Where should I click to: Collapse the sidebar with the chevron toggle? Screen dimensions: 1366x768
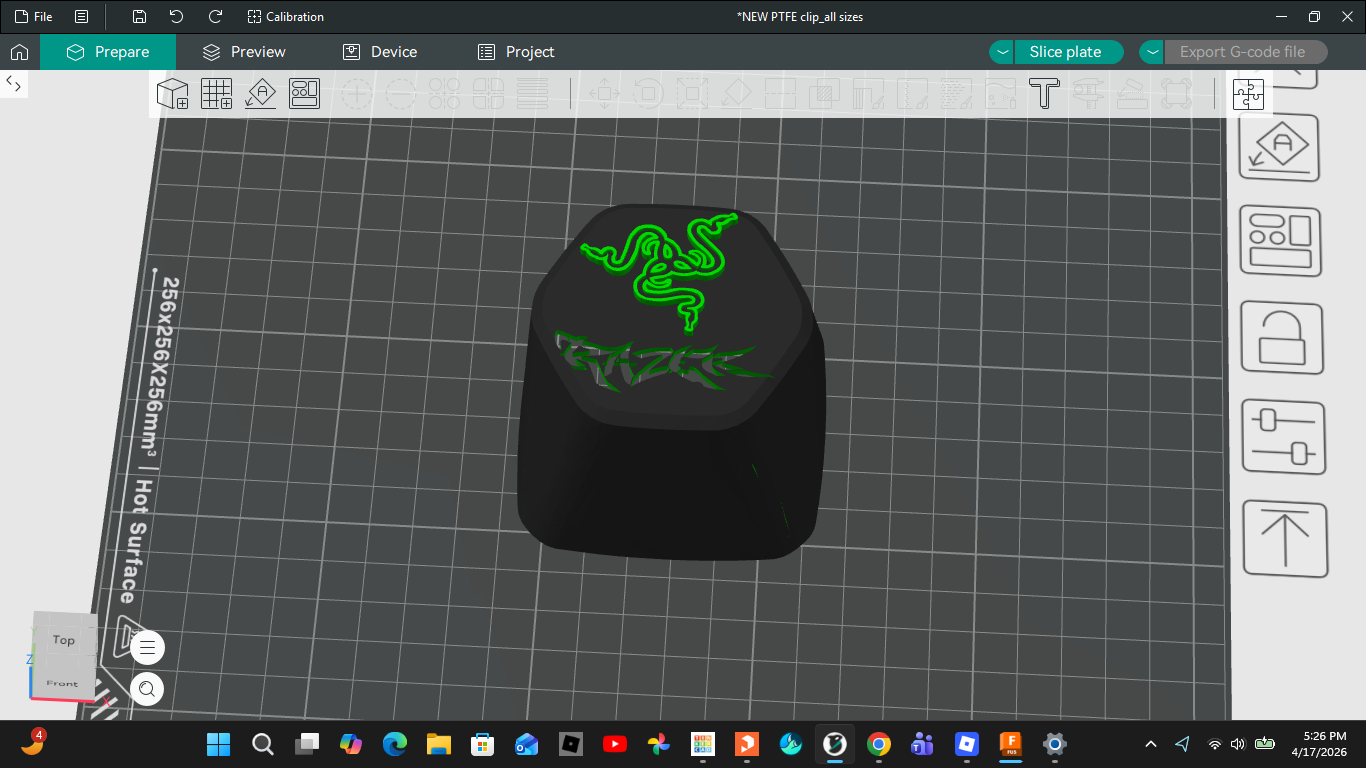pos(14,85)
